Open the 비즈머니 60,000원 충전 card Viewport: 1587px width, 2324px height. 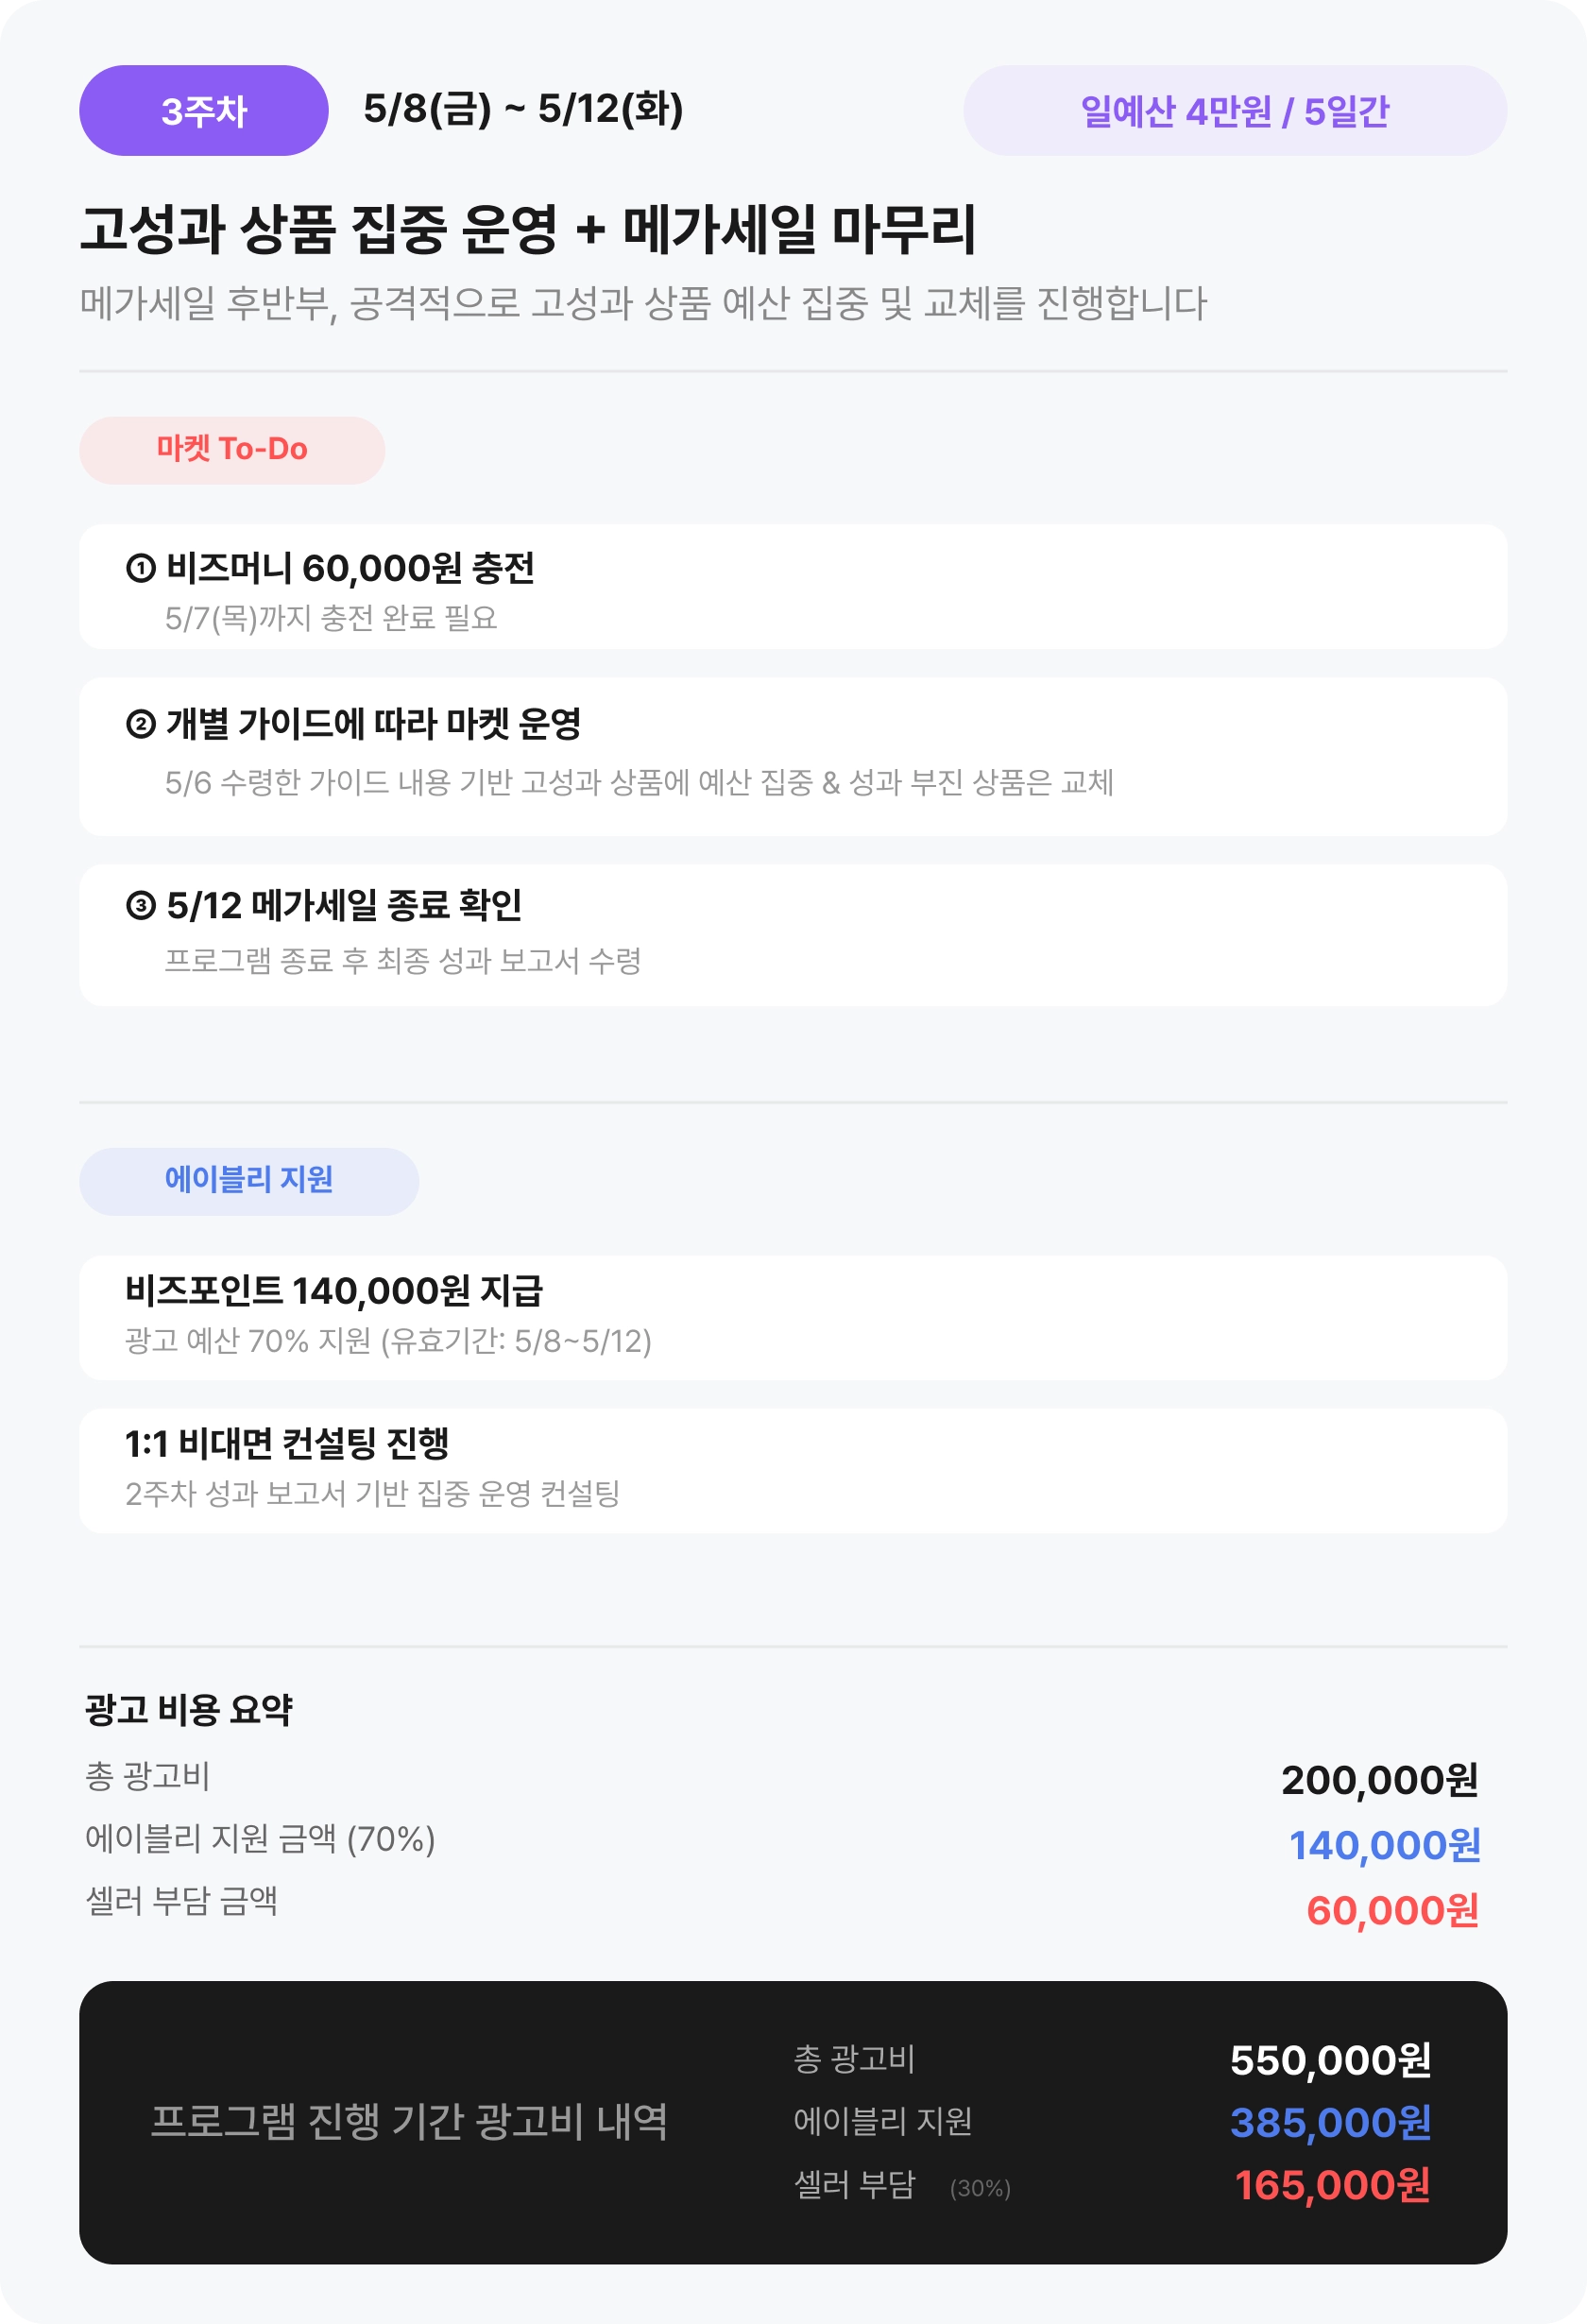click(x=793, y=587)
